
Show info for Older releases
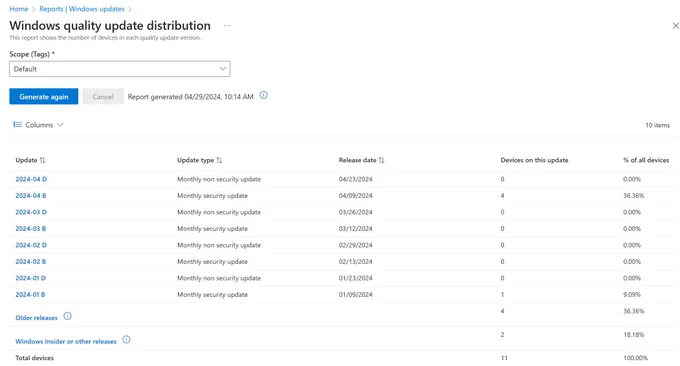(67, 316)
